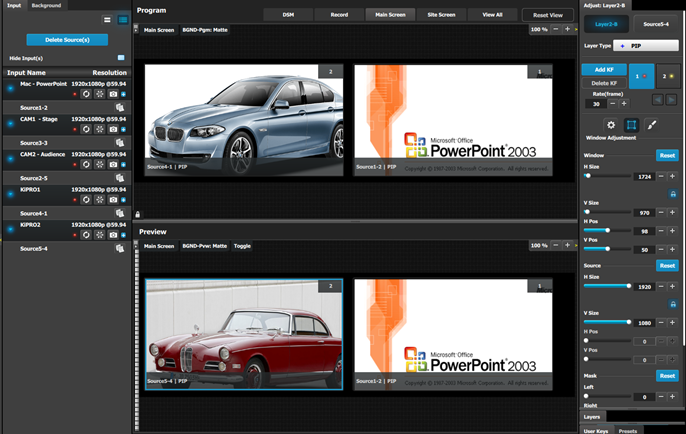Click sync icon on Mac - PowerPoint input
686x434 pixels.
click(86, 94)
